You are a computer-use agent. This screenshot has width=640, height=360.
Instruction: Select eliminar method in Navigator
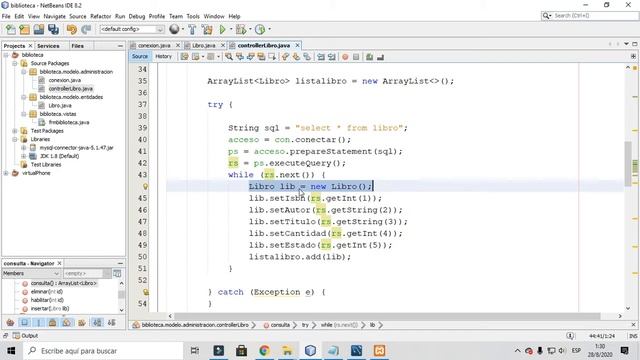click(47, 292)
